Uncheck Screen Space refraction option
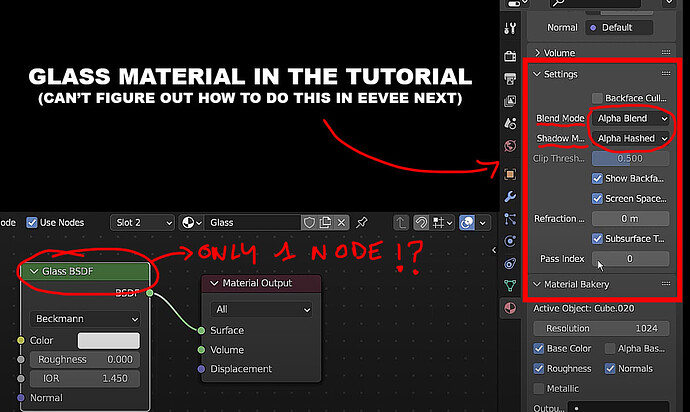Viewport: 690px width, 412px height. (x=597, y=199)
